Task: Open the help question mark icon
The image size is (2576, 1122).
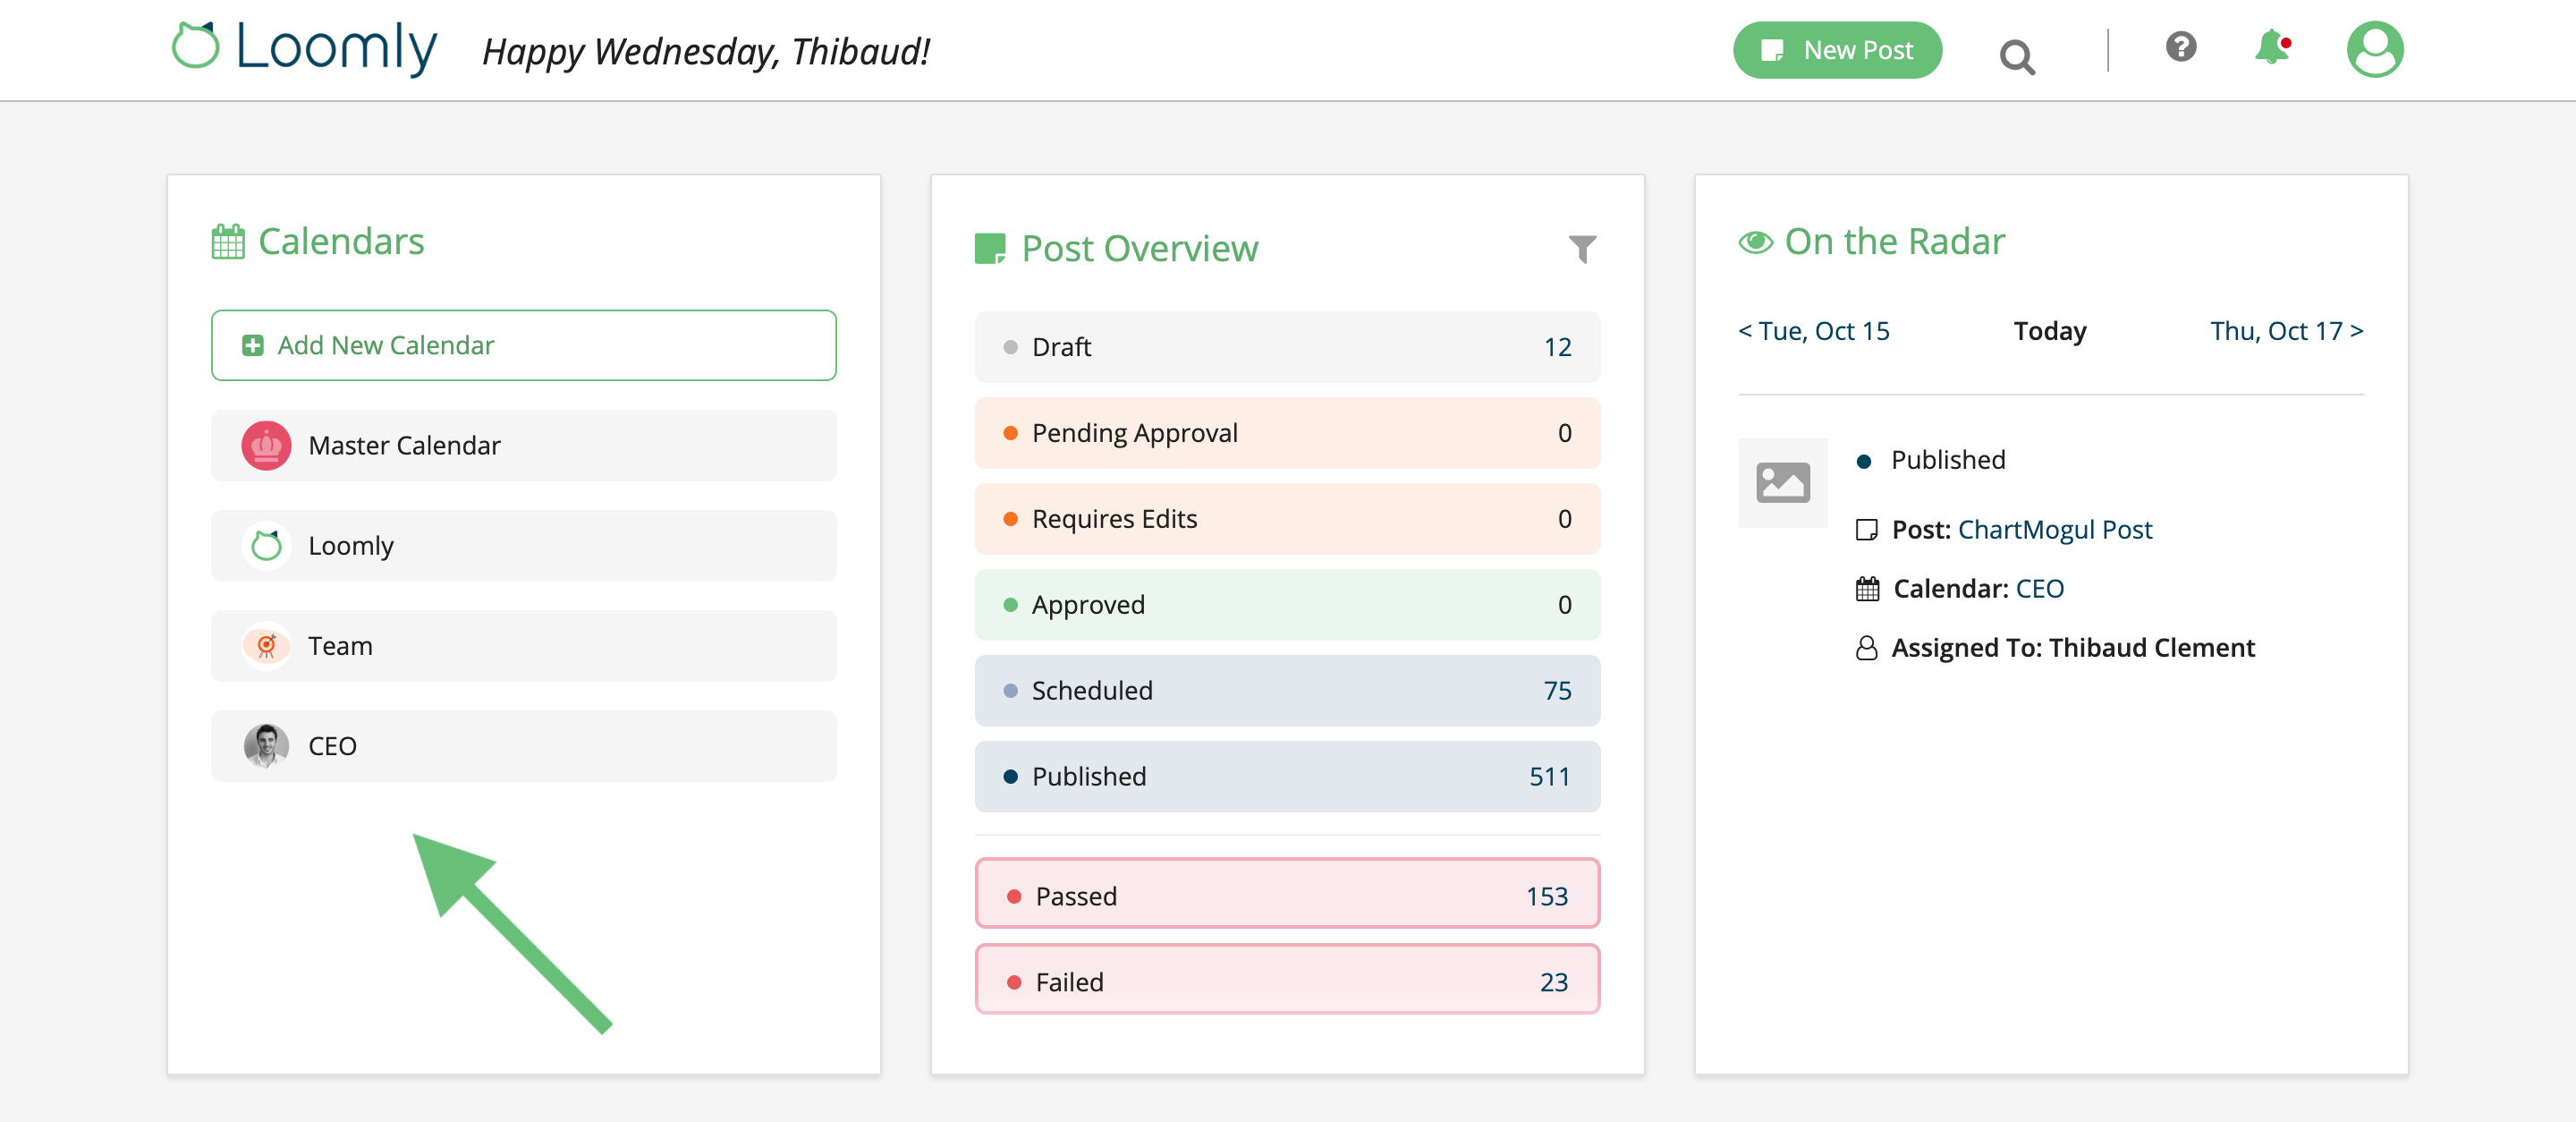Action: [2180, 47]
